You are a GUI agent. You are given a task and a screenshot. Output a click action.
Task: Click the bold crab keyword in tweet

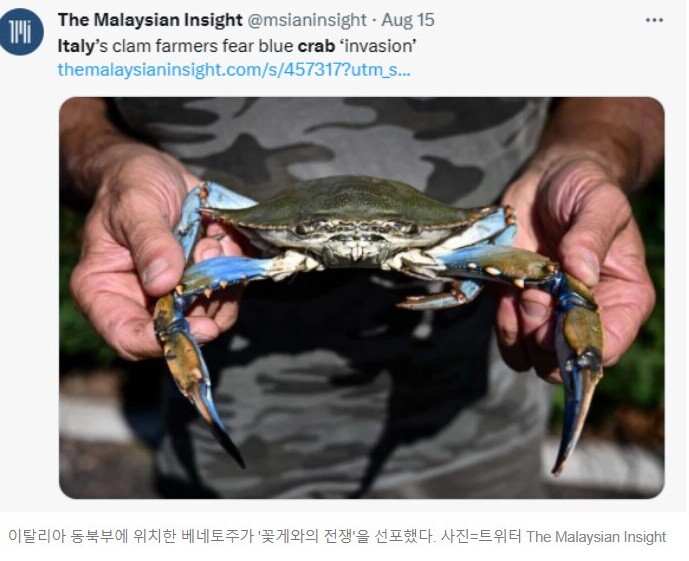coord(316,46)
